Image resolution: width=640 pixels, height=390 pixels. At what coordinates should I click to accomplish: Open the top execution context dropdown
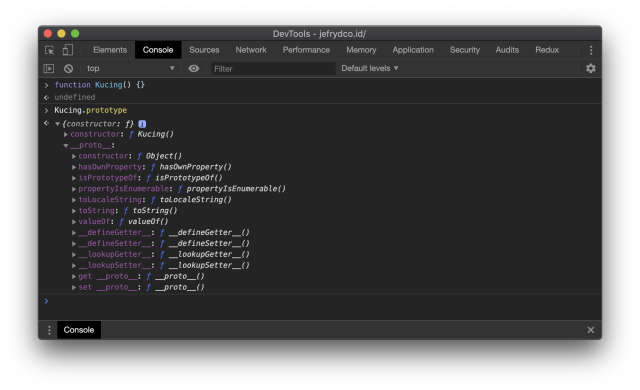click(130, 69)
